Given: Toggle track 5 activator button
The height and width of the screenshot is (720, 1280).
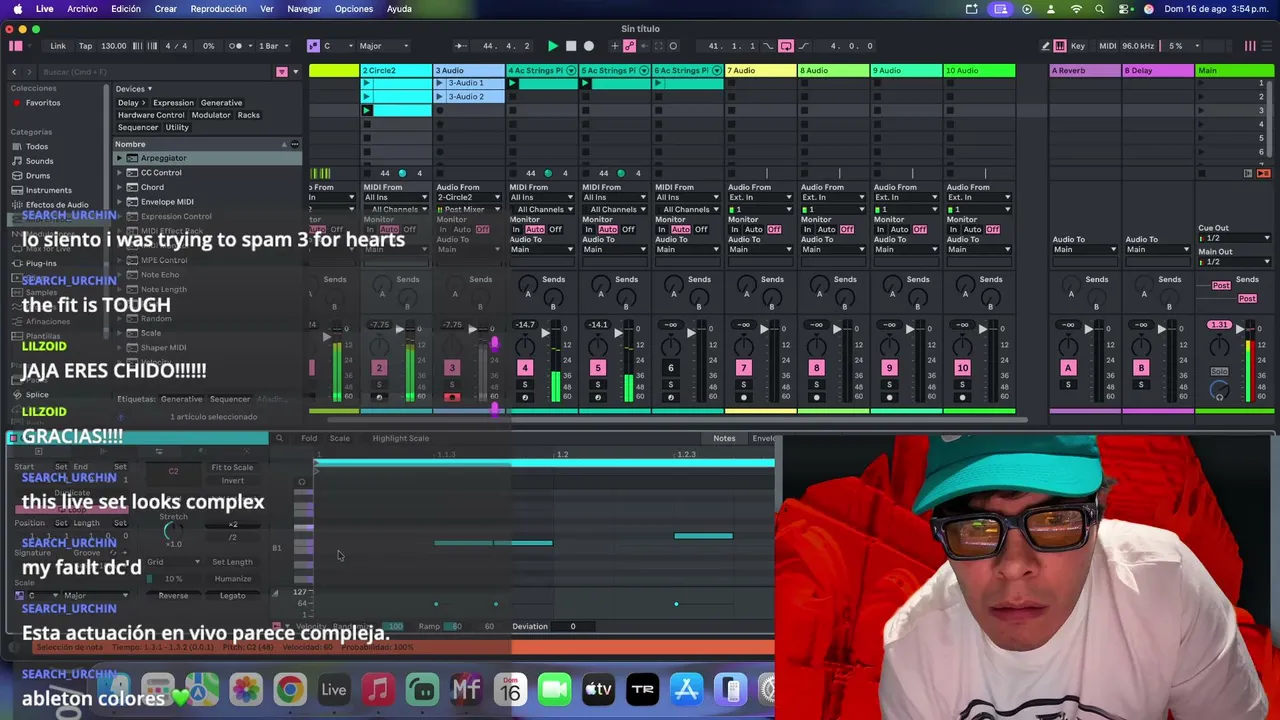Looking at the screenshot, I should tap(597, 368).
